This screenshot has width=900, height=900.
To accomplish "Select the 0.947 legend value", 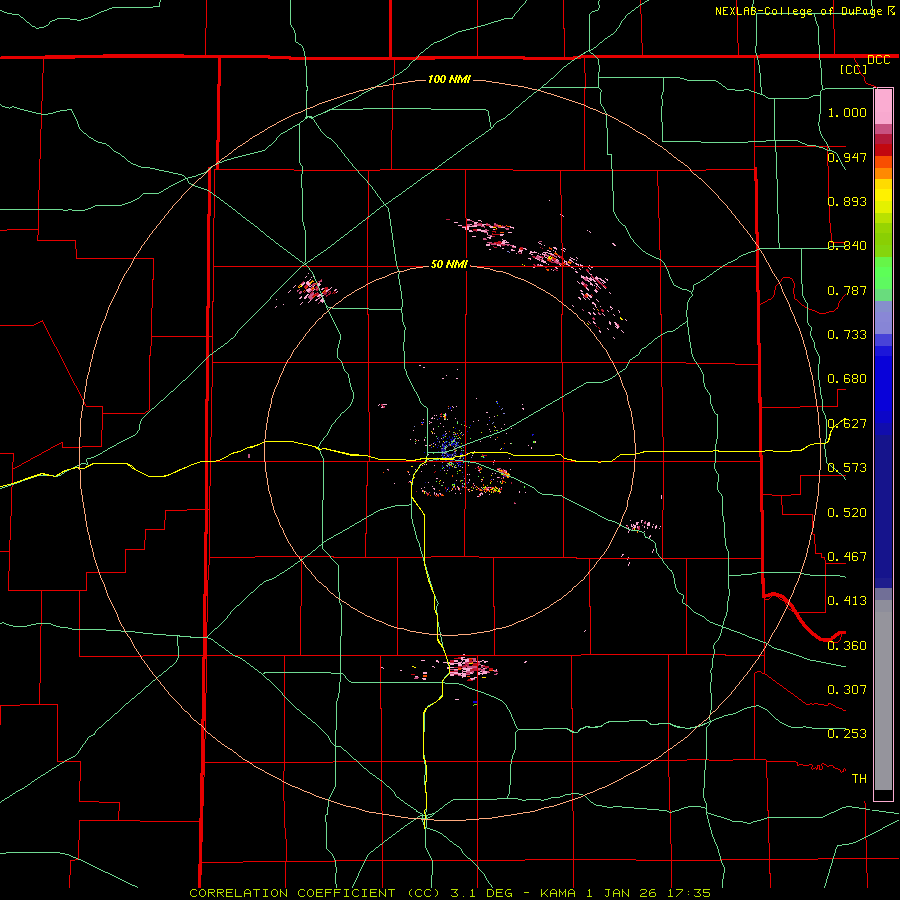I will click(x=847, y=157).
